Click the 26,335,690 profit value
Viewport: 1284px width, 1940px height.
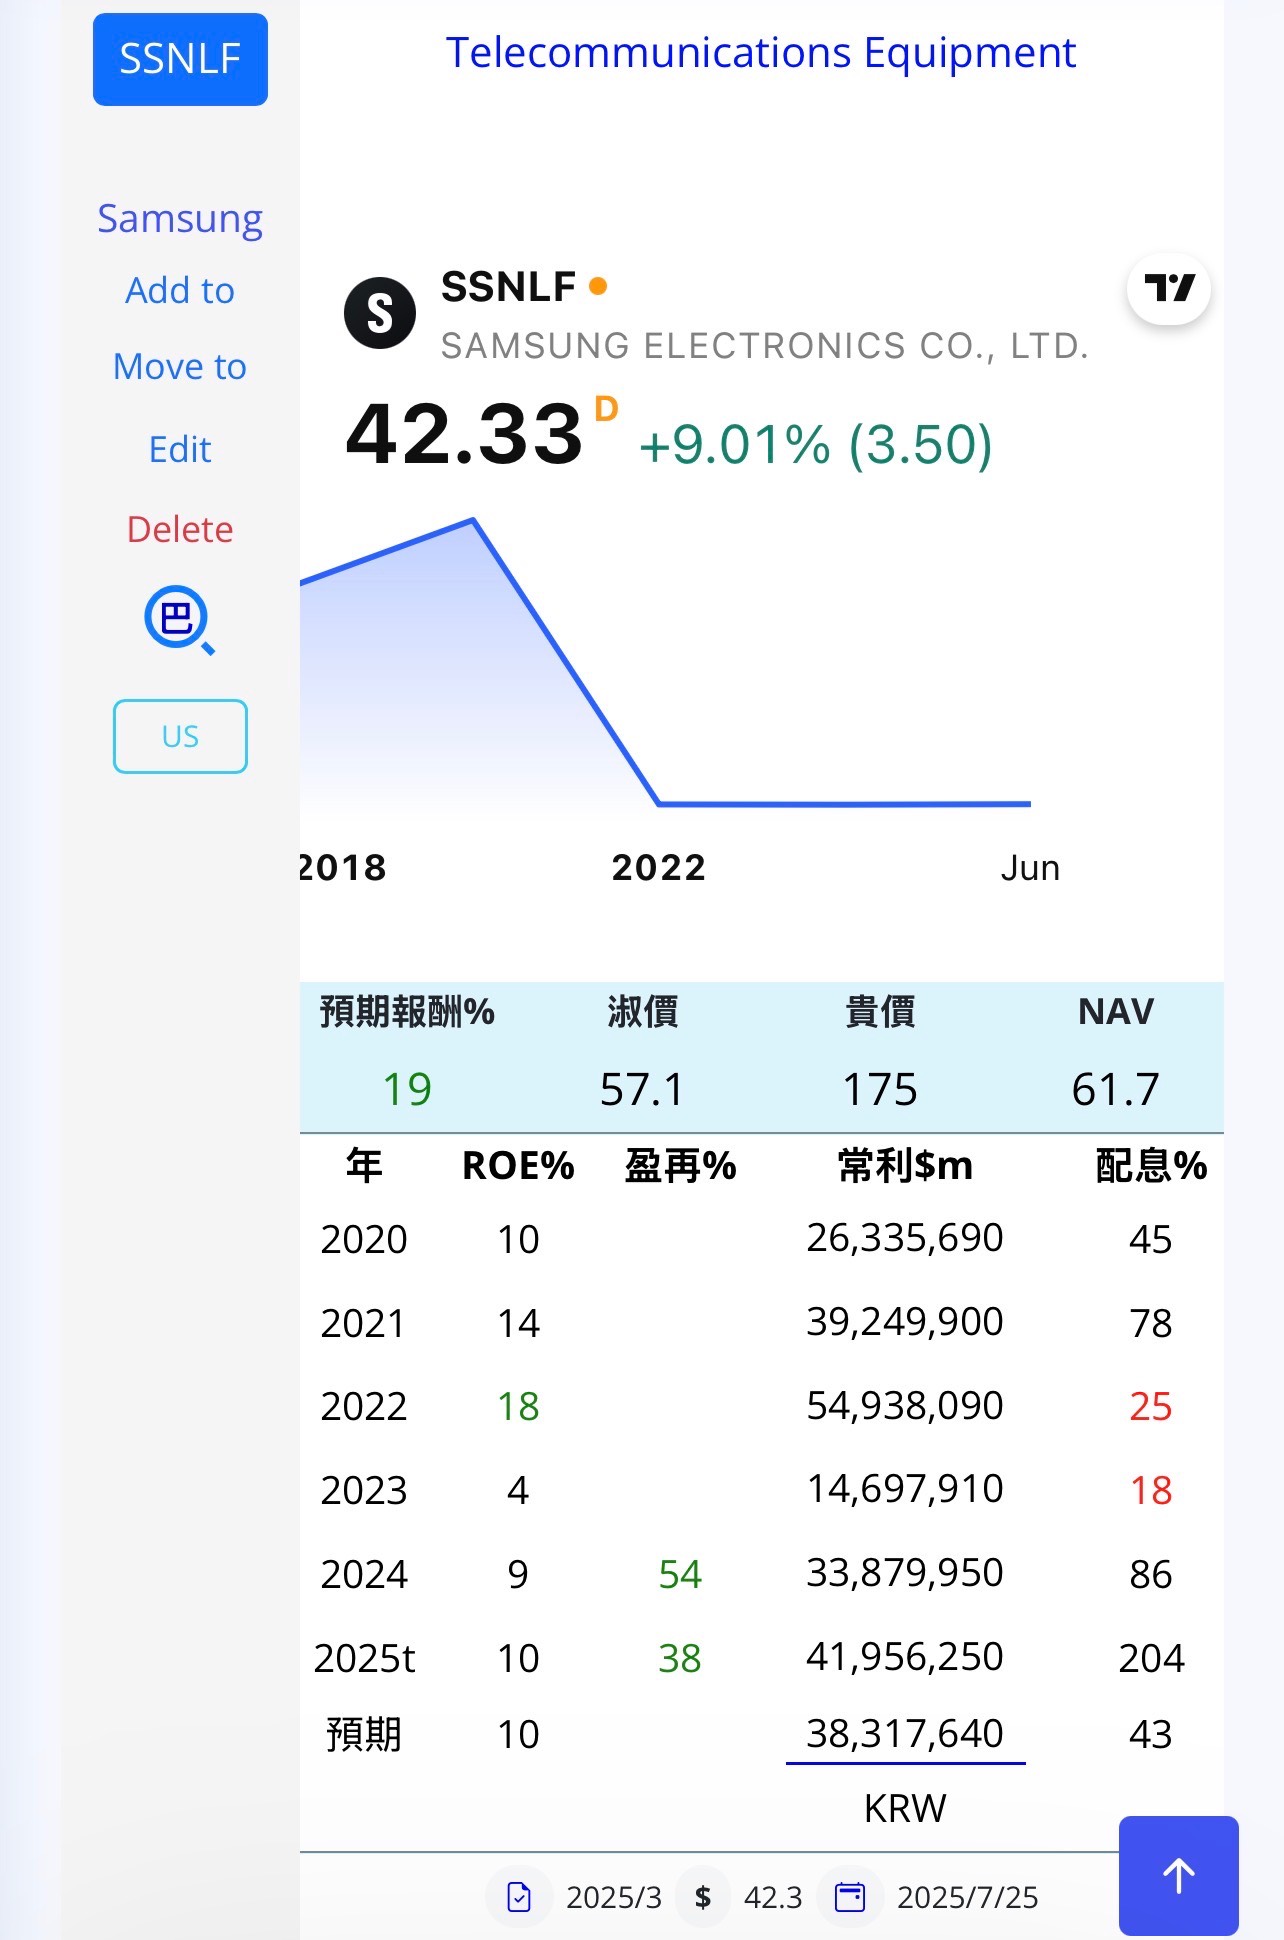click(x=905, y=1238)
